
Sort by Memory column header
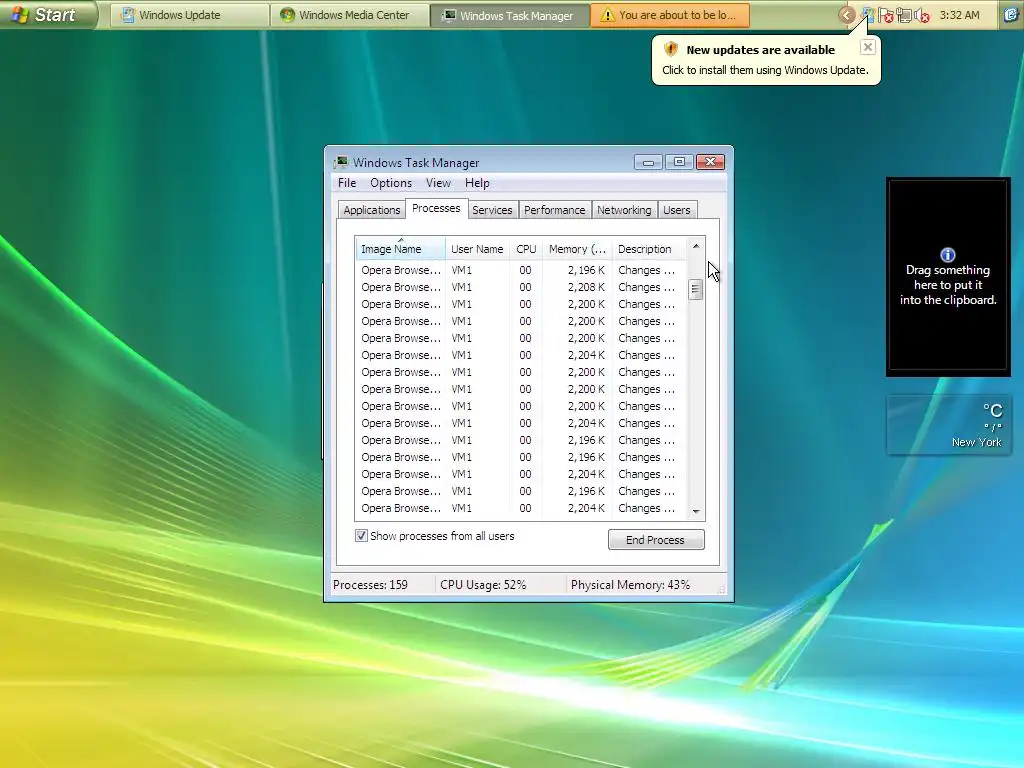pos(577,249)
